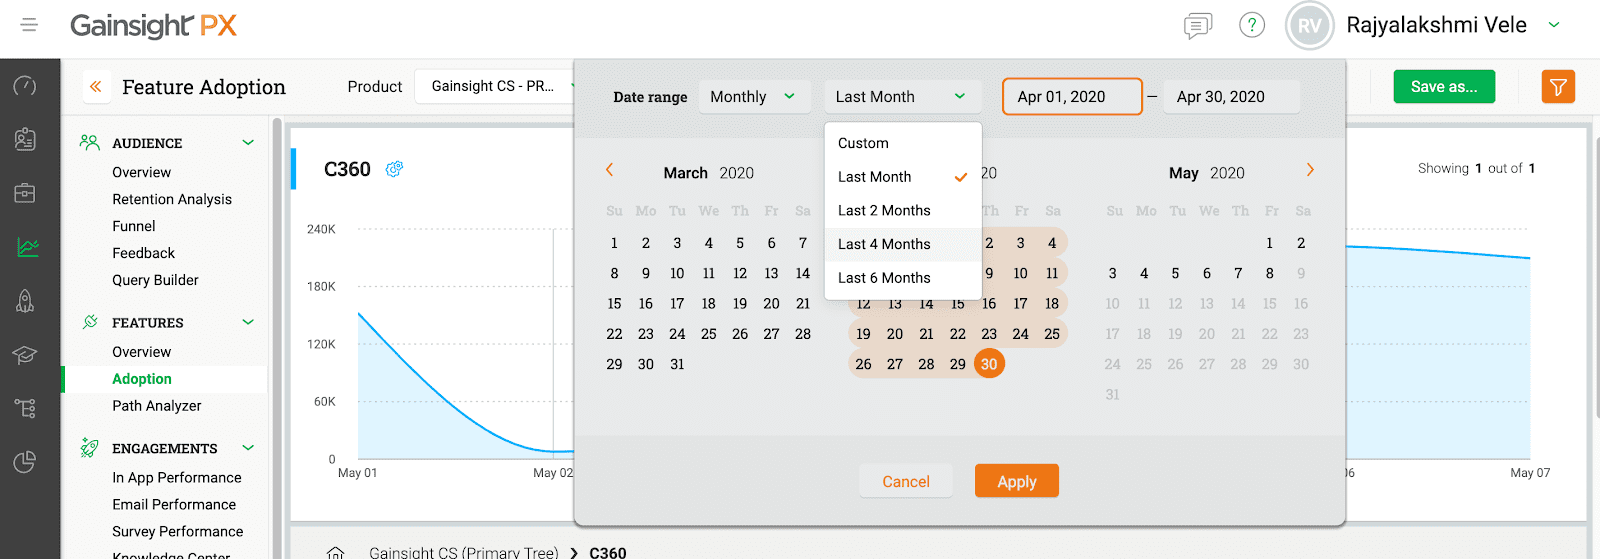Select the Last 4 Months option
Viewport: 1600px width, 559px height.
point(884,244)
